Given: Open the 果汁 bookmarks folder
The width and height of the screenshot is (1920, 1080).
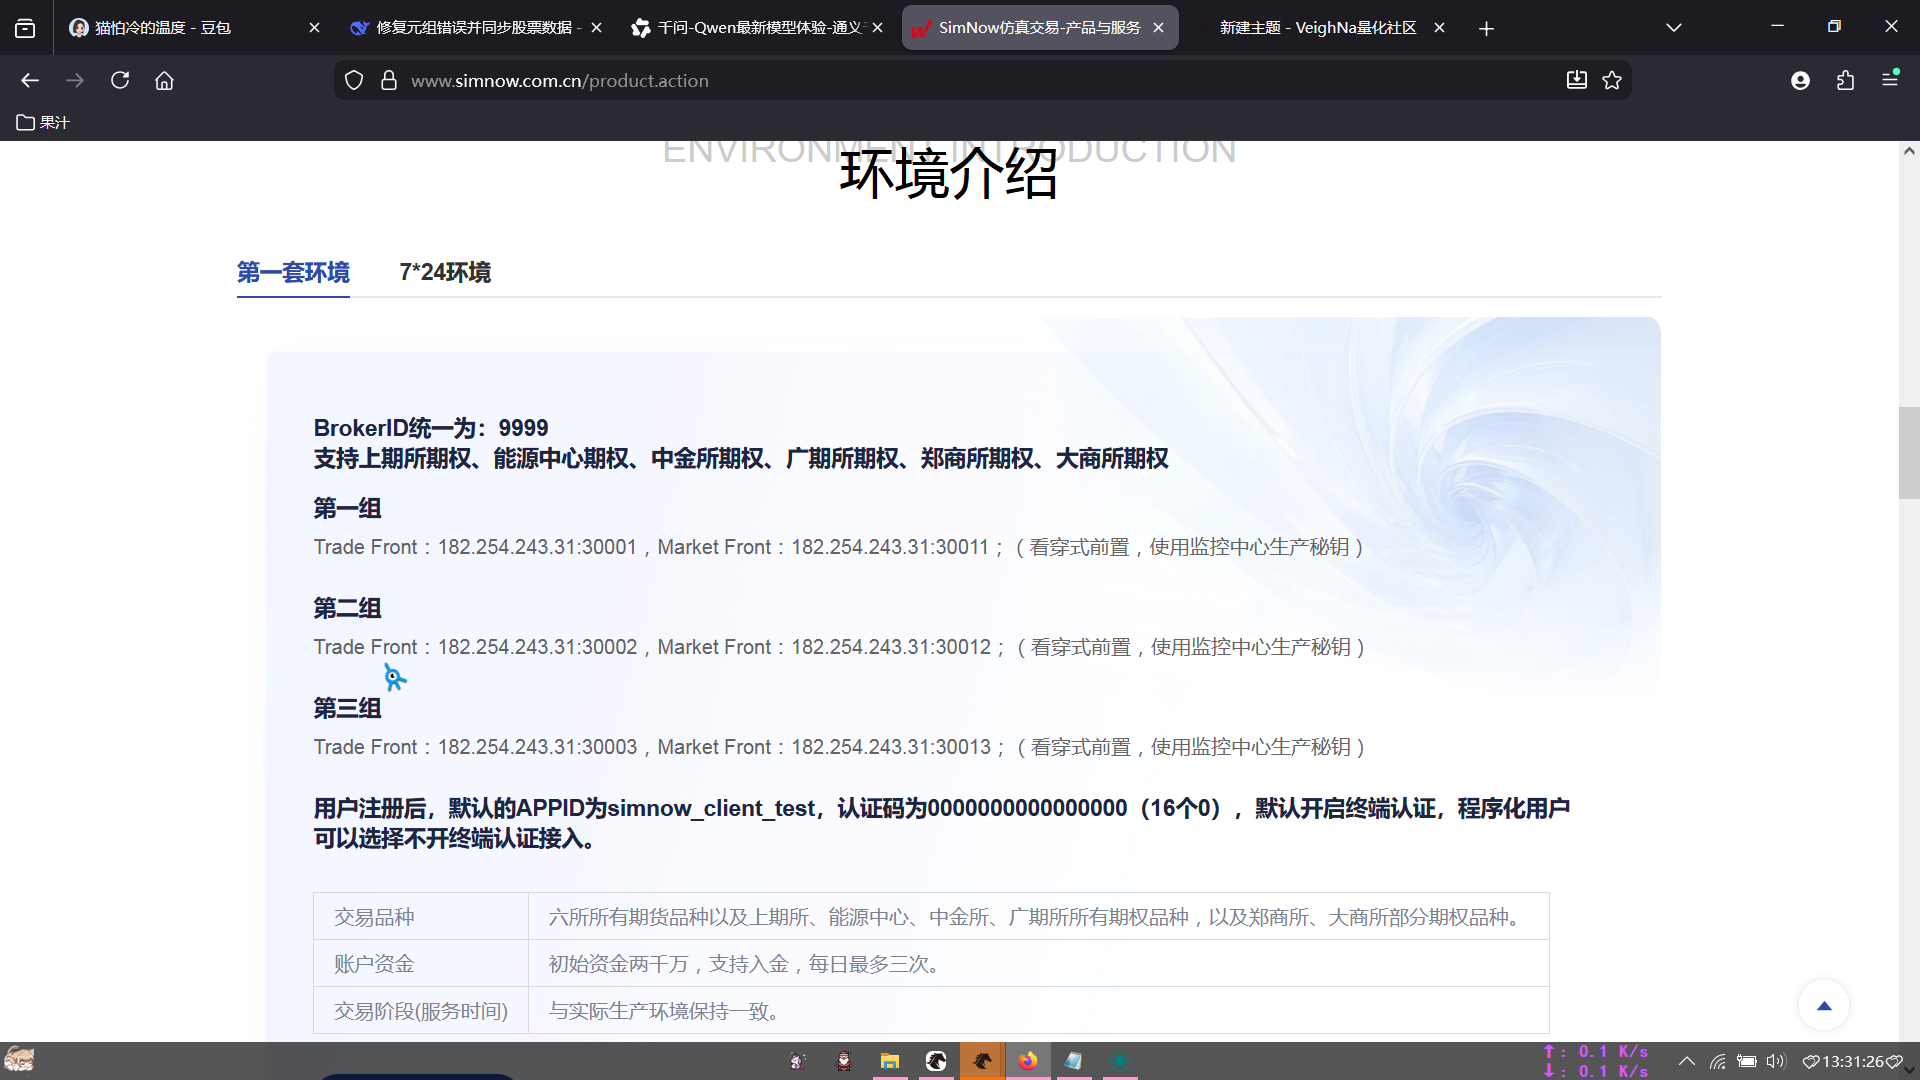Looking at the screenshot, I should point(43,122).
